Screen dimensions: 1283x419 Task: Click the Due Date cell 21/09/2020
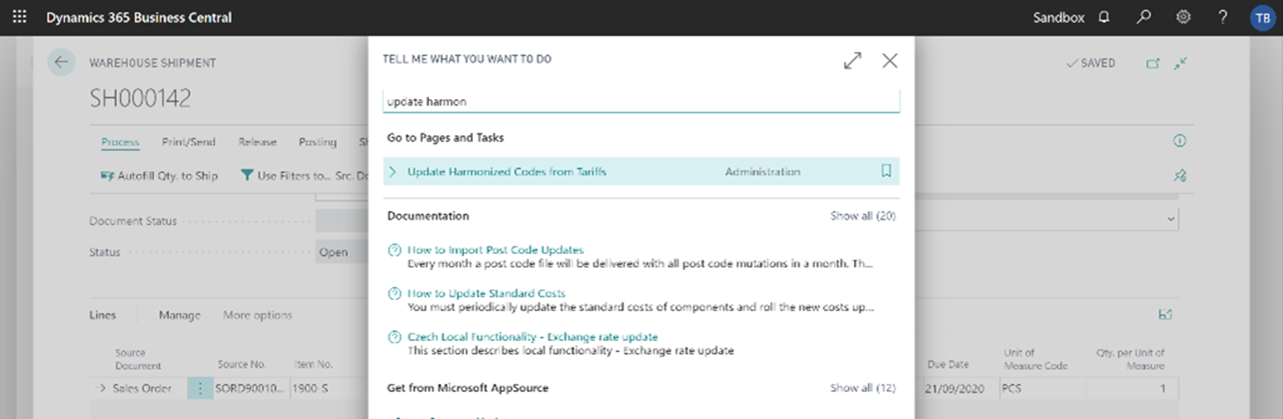pos(954,388)
